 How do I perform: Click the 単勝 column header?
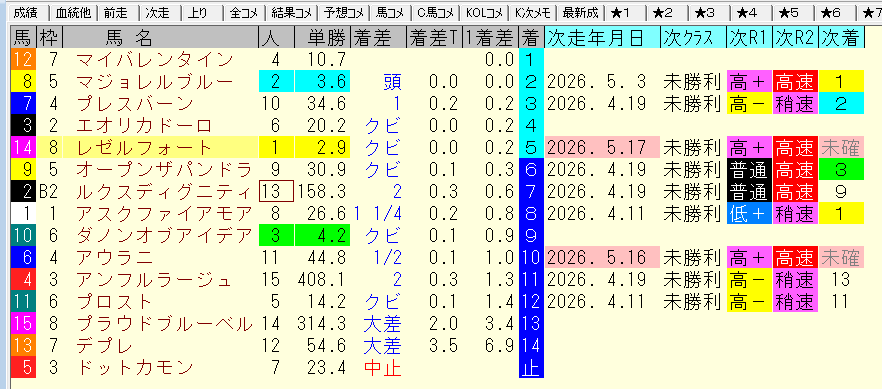(323, 37)
